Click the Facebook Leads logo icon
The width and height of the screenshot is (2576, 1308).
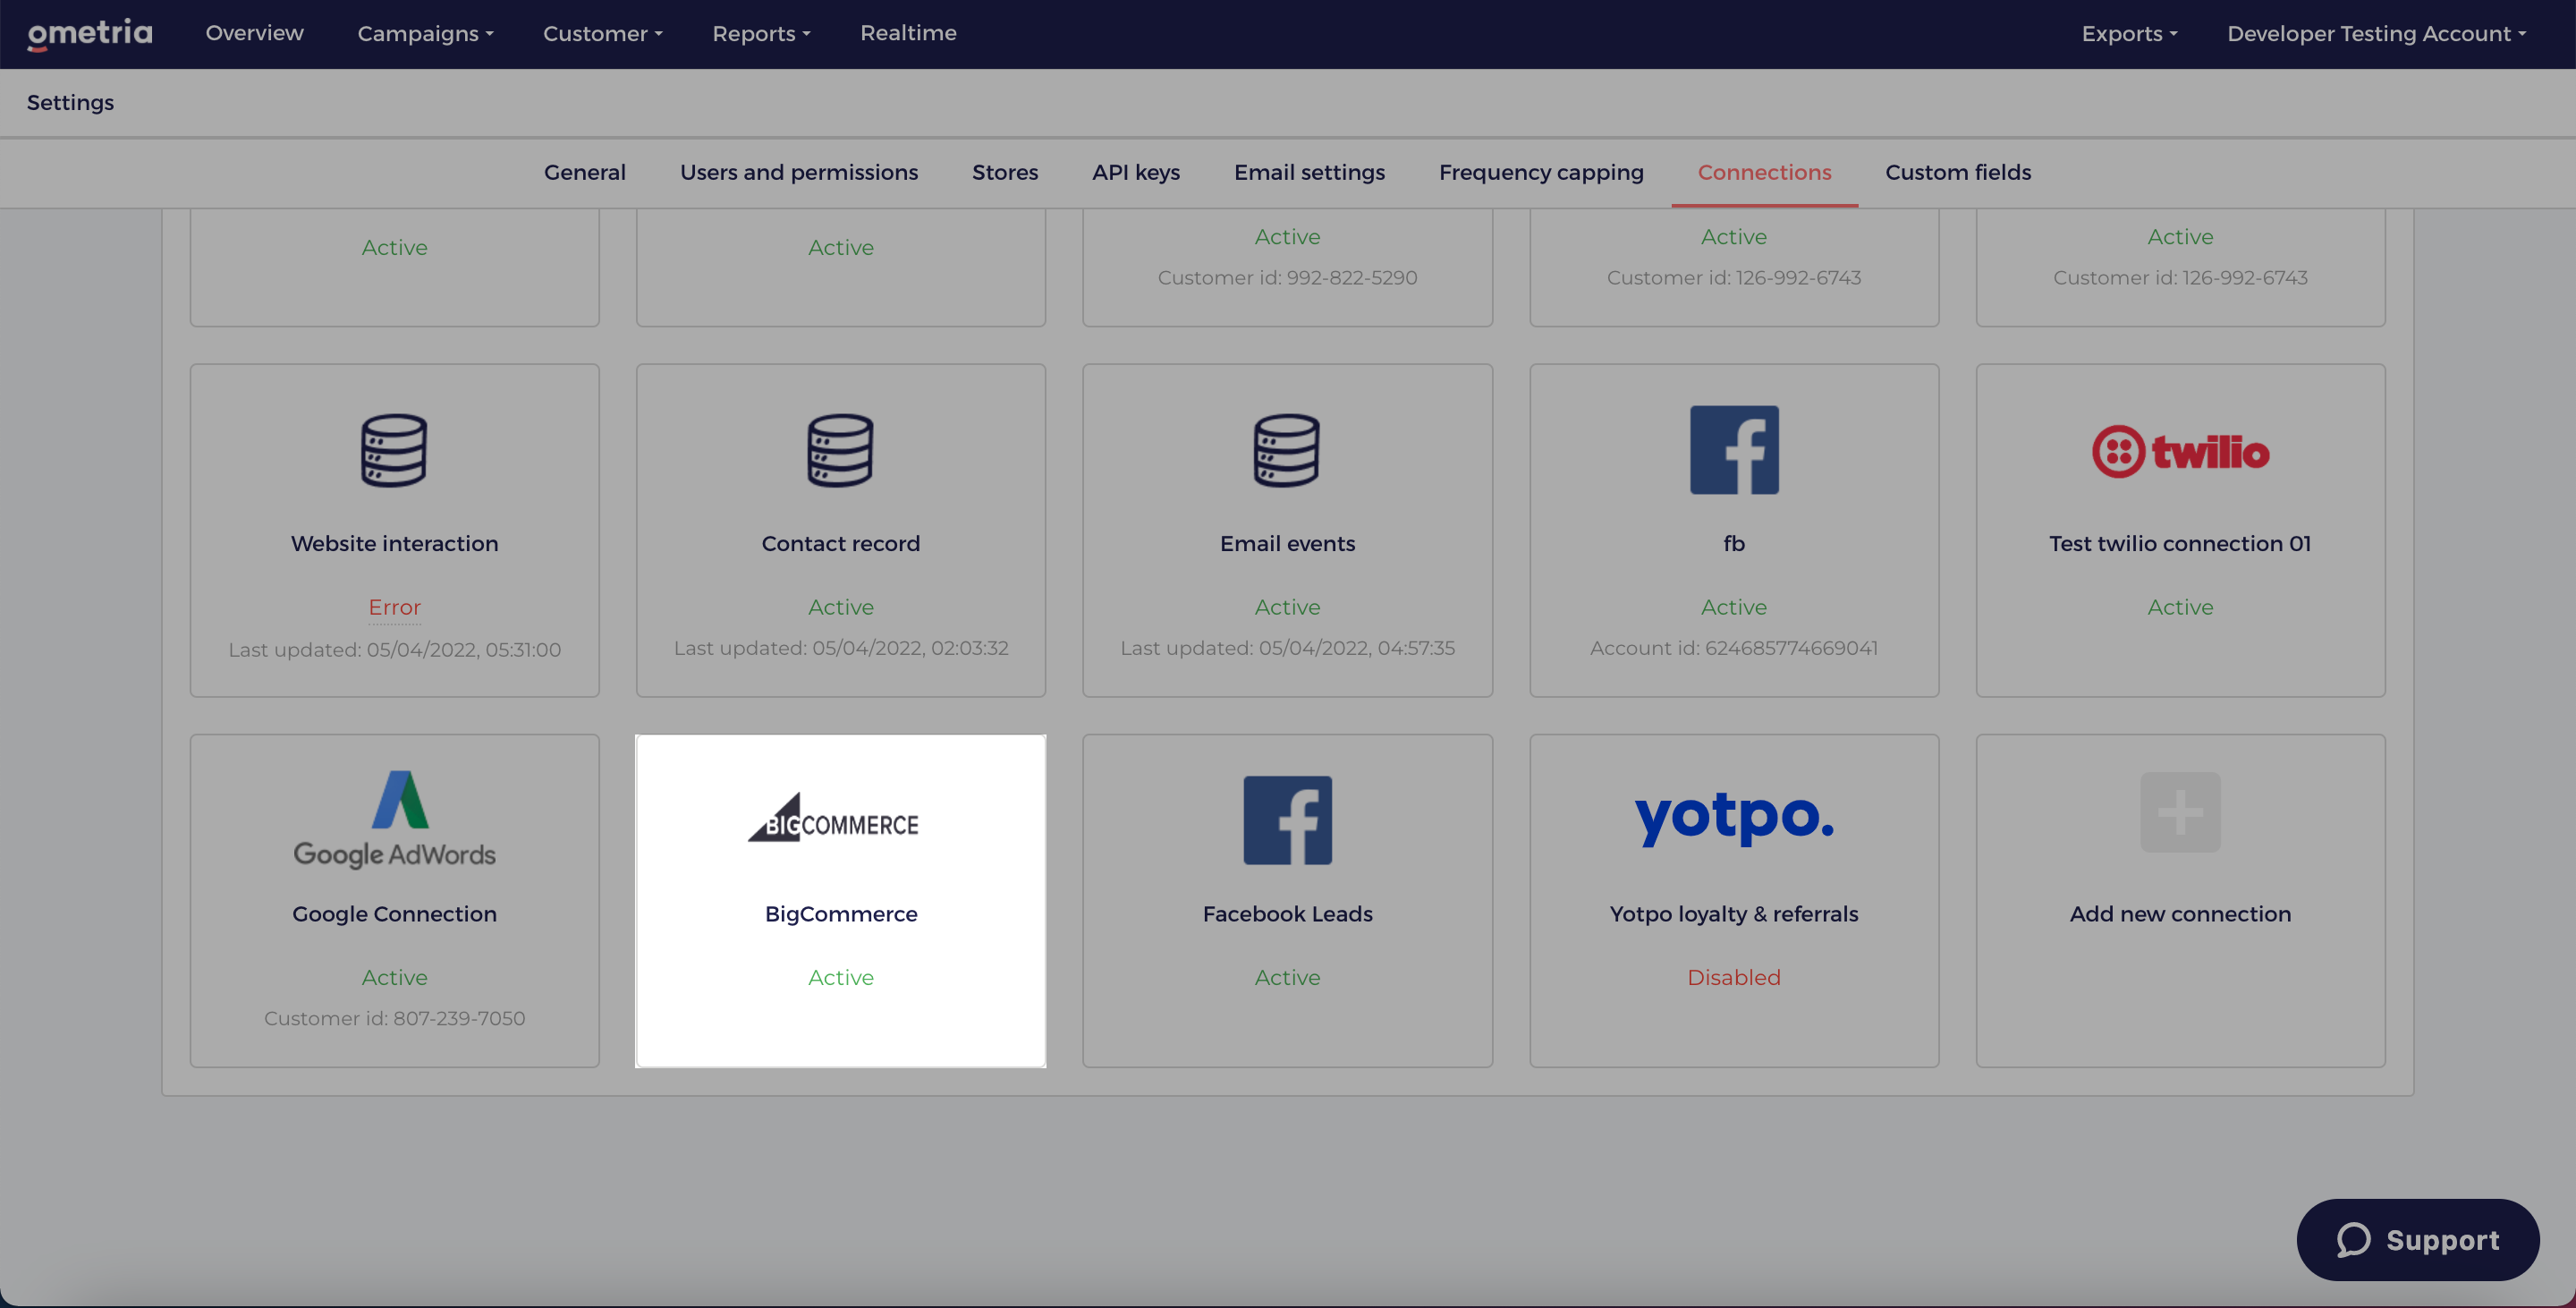point(1287,820)
